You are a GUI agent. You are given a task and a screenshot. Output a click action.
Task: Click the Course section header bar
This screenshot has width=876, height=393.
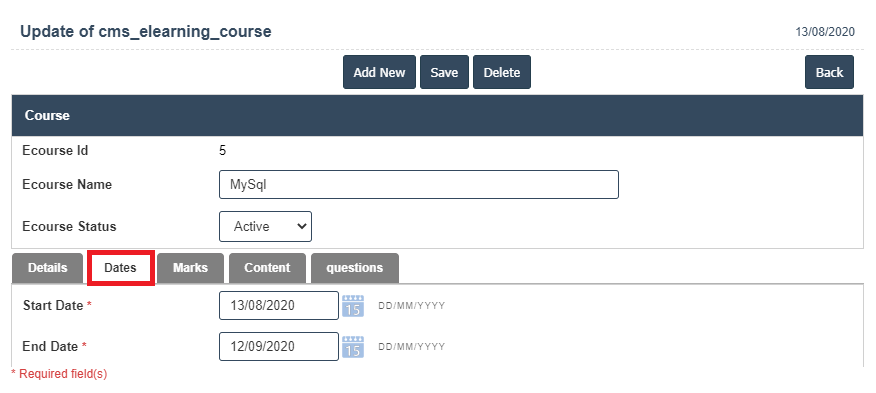tap(437, 116)
